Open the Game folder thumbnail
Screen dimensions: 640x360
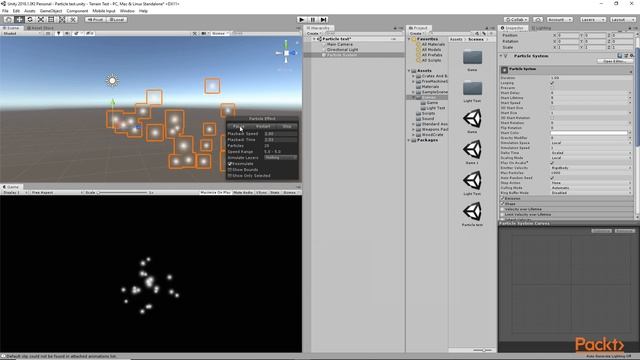[x=472, y=57]
